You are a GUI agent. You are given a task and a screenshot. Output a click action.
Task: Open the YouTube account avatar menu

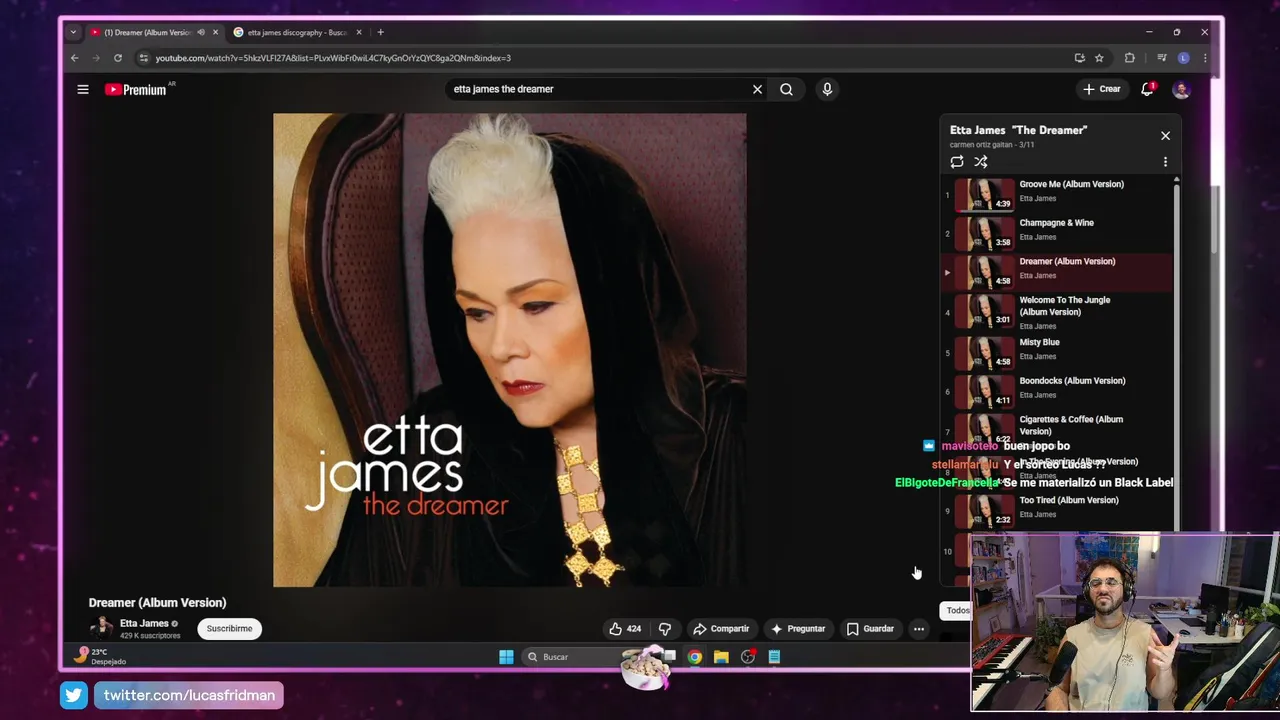coord(1181,89)
